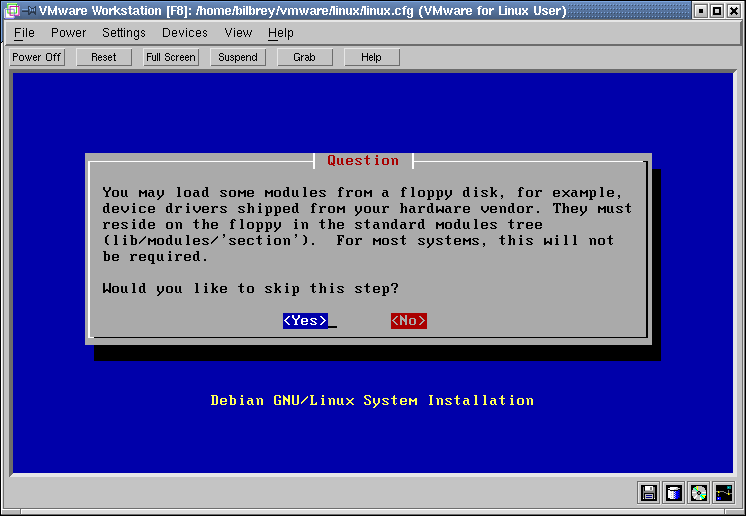Click the Grab toolbar button
The image size is (746, 516).
[304, 57]
